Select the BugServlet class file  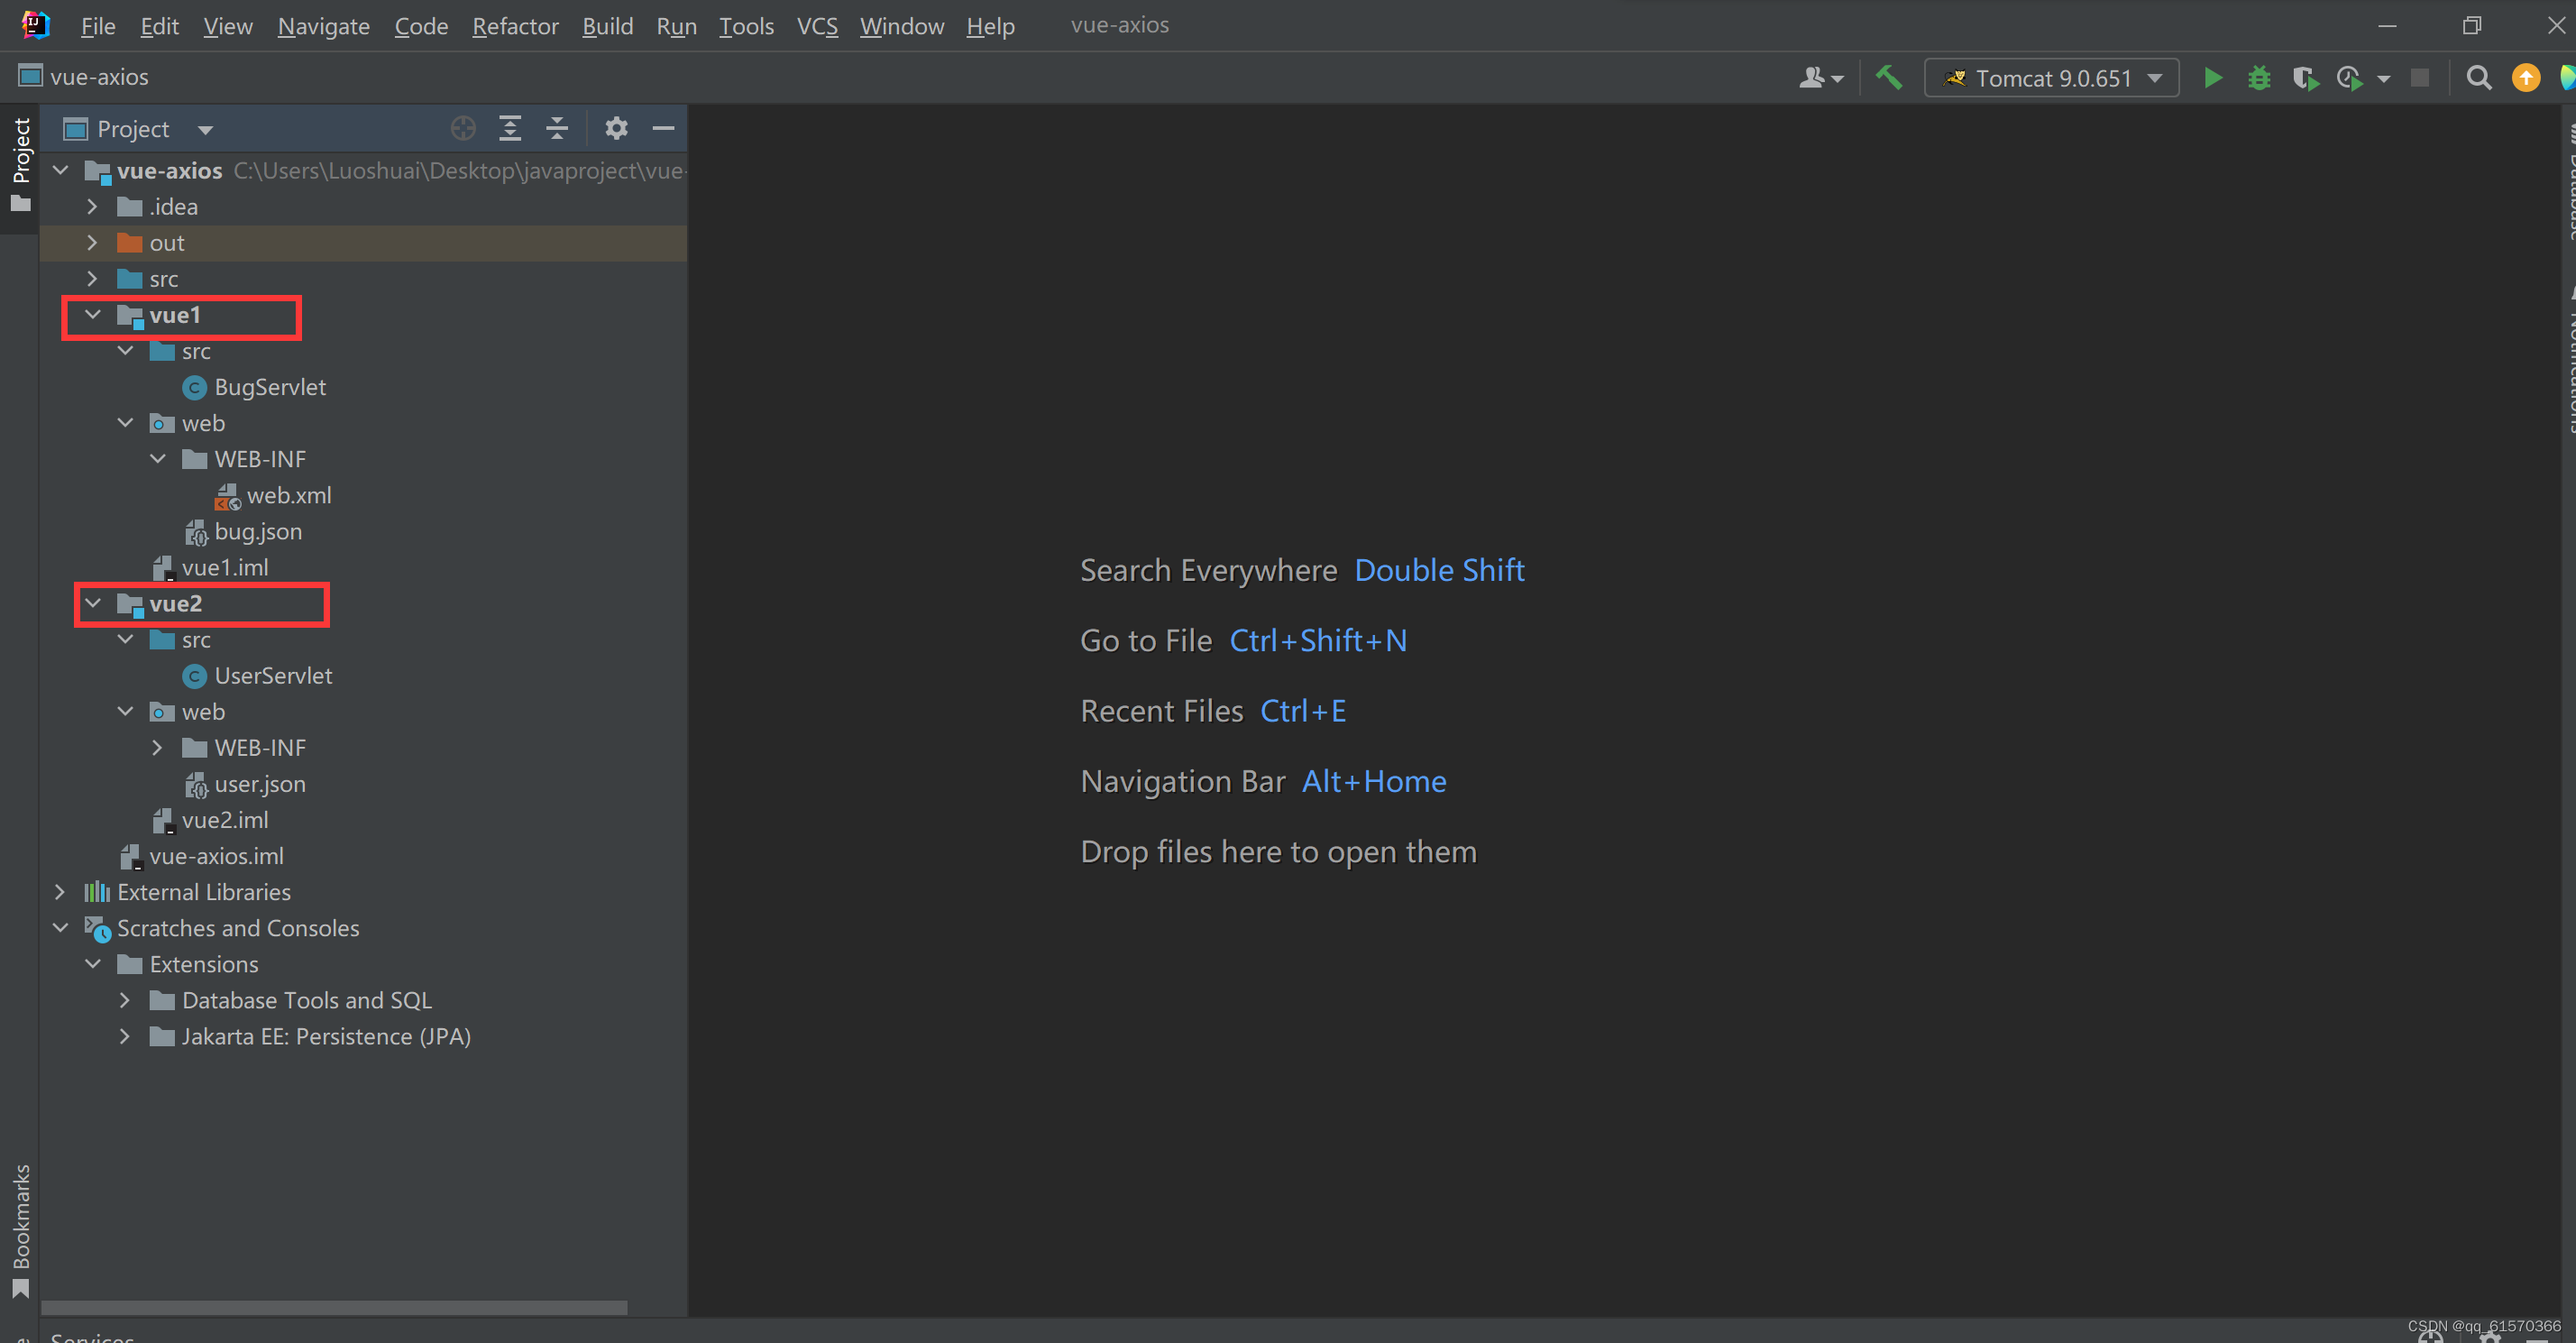(269, 387)
